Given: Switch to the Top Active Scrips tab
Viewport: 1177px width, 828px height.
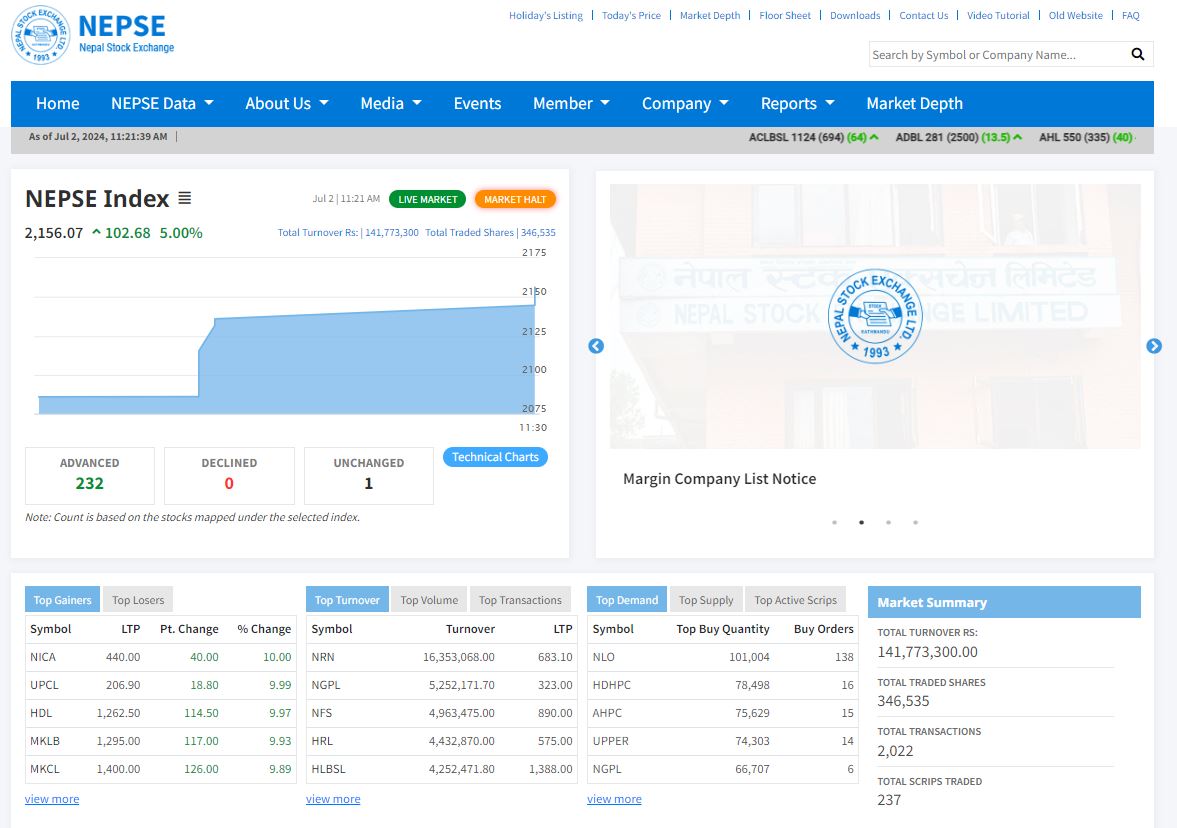Looking at the screenshot, I should [796, 600].
